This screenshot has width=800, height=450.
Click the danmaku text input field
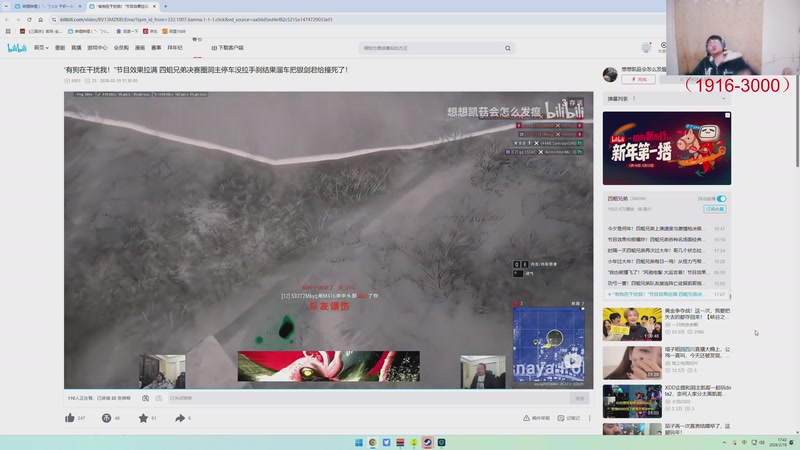[368, 398]
